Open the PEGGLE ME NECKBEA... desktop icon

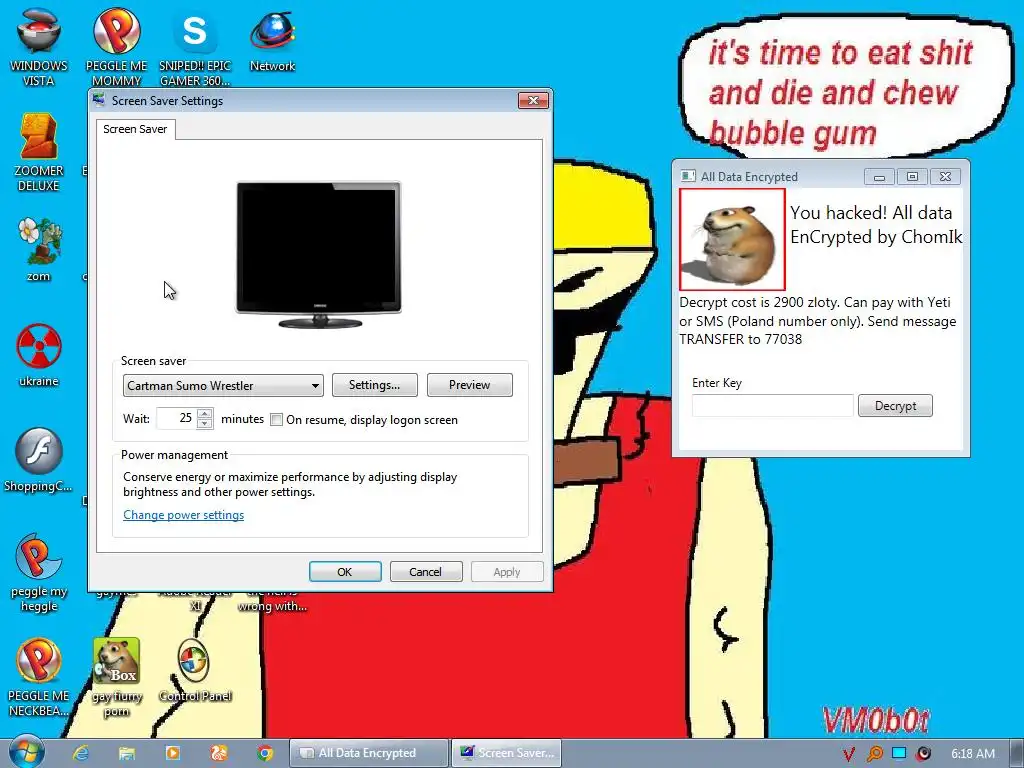[x=39, y=677]
